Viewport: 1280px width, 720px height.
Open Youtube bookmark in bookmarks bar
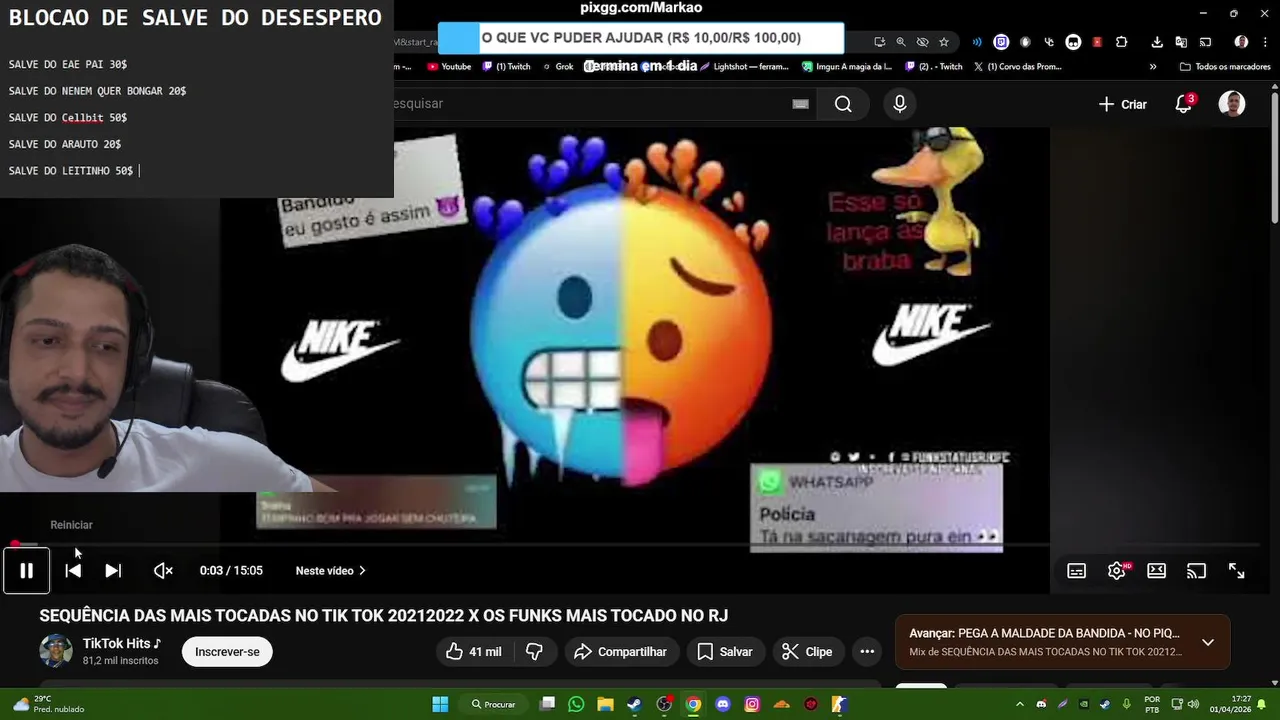[449, 67]
